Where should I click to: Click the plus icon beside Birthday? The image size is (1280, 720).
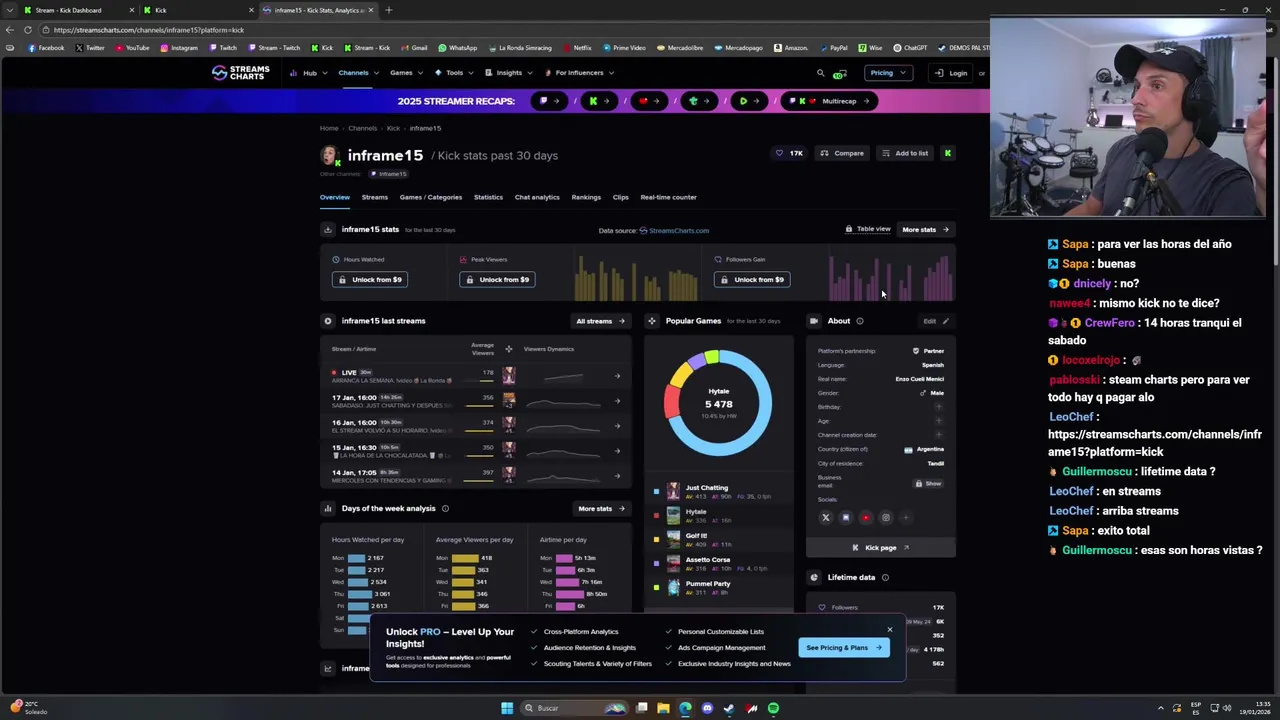coord(939,407)
